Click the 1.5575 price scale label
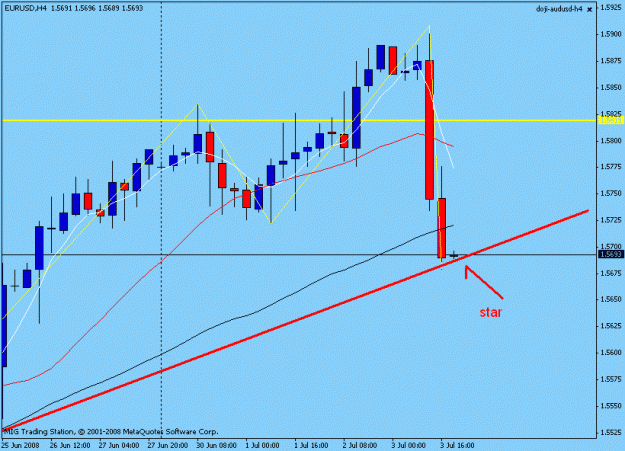 pyautogui.click(x=611, y=379)
